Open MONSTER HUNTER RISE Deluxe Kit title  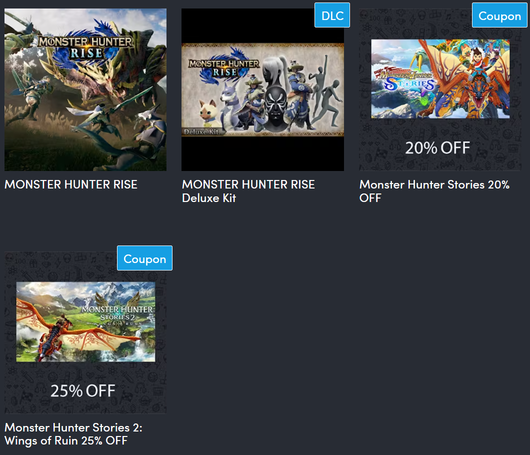point(248,191)
